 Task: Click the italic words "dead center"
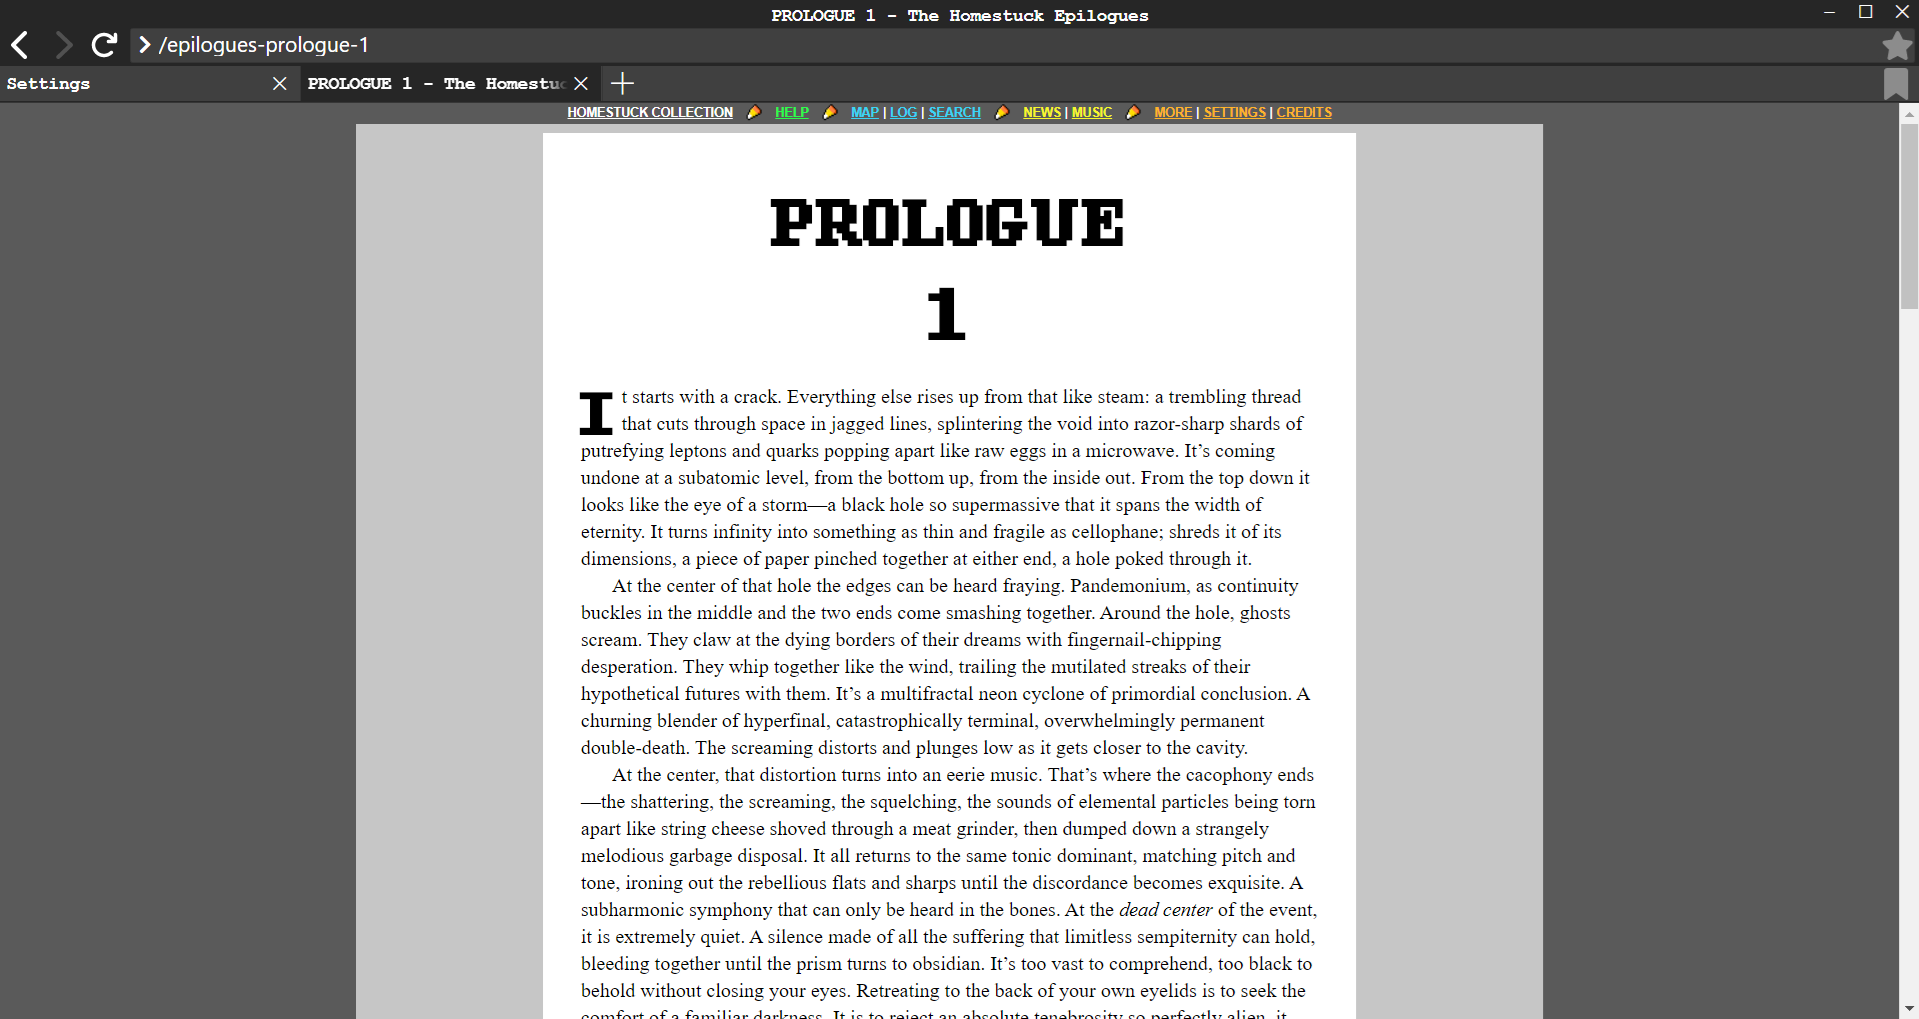click(1165, 910)
